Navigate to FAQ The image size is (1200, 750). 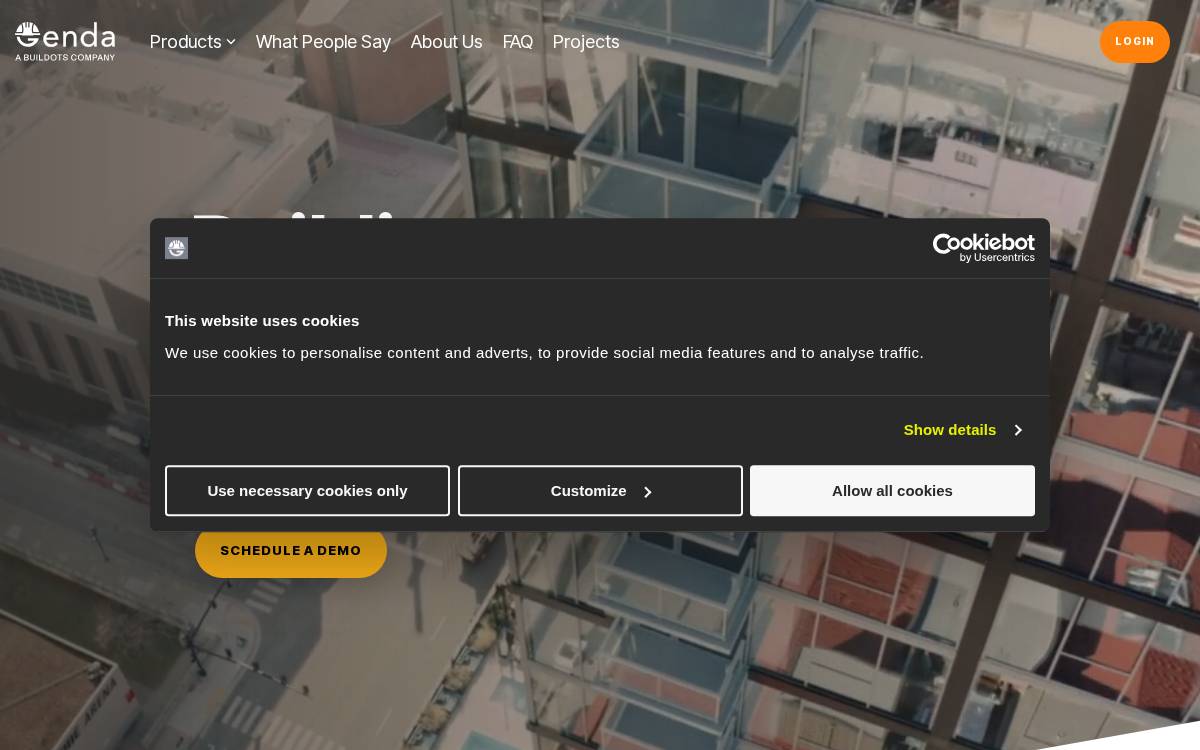point(517,42)
